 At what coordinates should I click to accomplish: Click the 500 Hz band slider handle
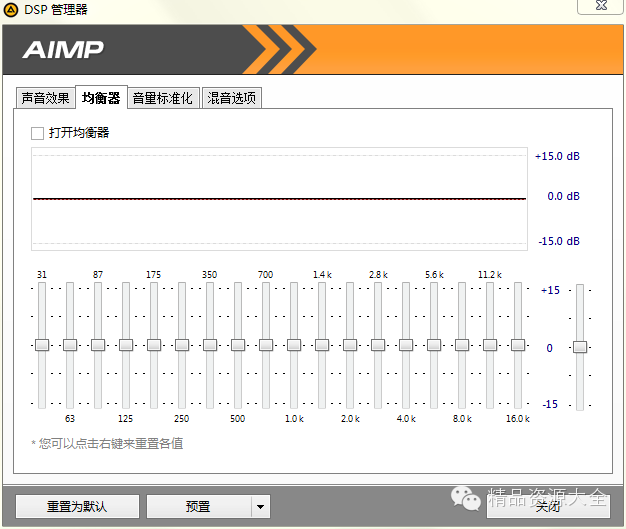(238, 345)
